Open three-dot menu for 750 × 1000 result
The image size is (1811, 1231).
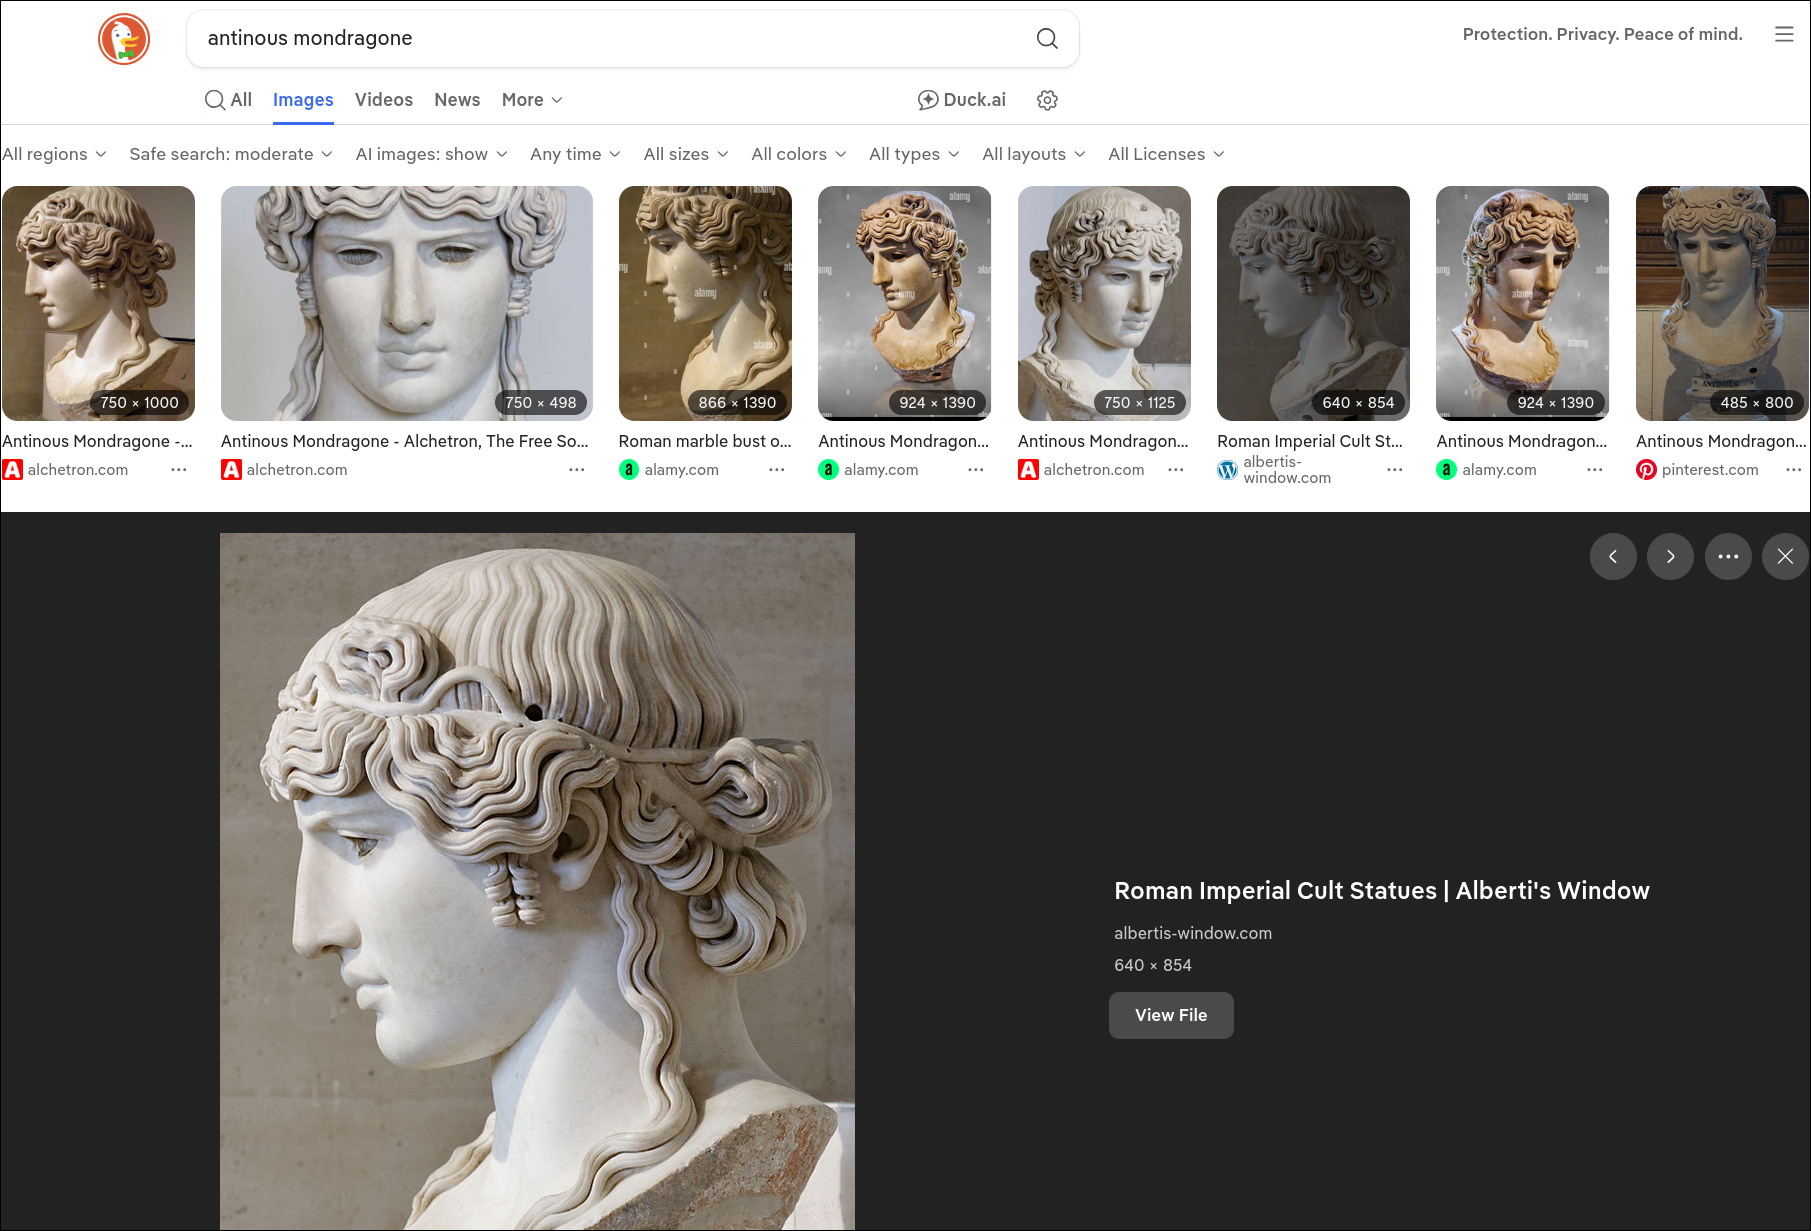(x=179, y=470)
